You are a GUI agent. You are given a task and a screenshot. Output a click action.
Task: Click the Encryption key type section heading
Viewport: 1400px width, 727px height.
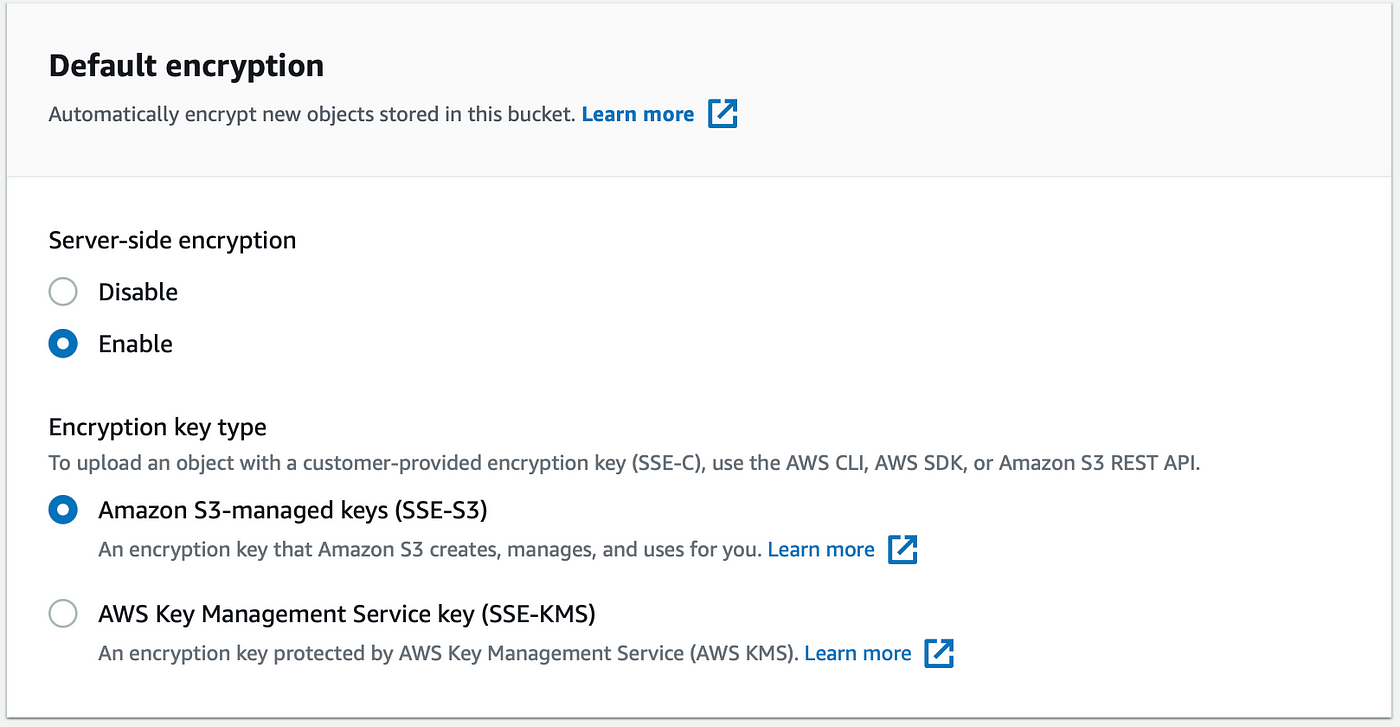click(x=158, y=427)
